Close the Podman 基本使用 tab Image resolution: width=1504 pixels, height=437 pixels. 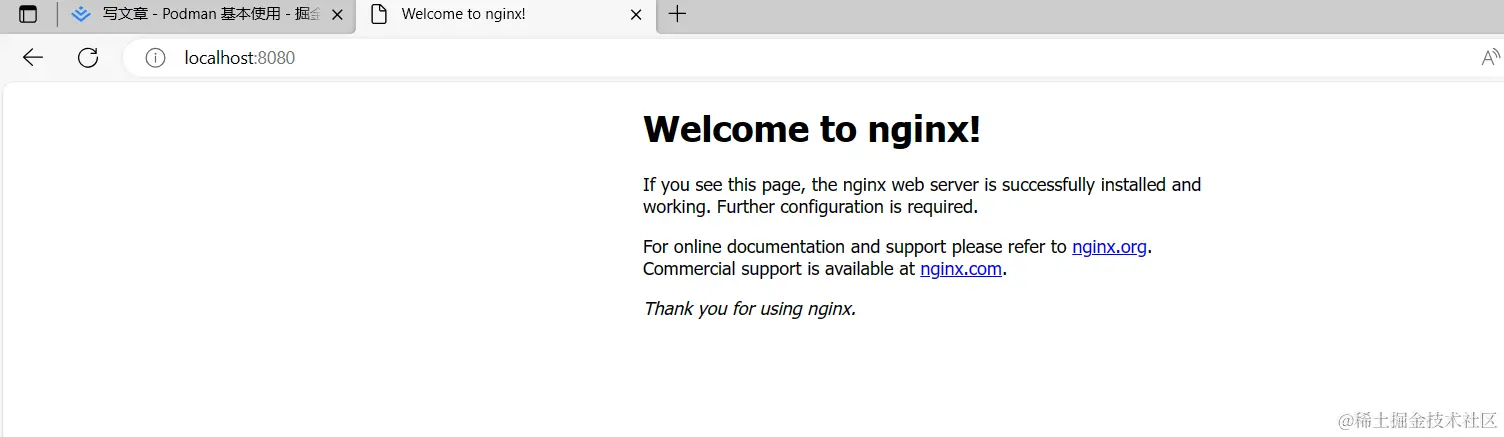click(337, 15)
